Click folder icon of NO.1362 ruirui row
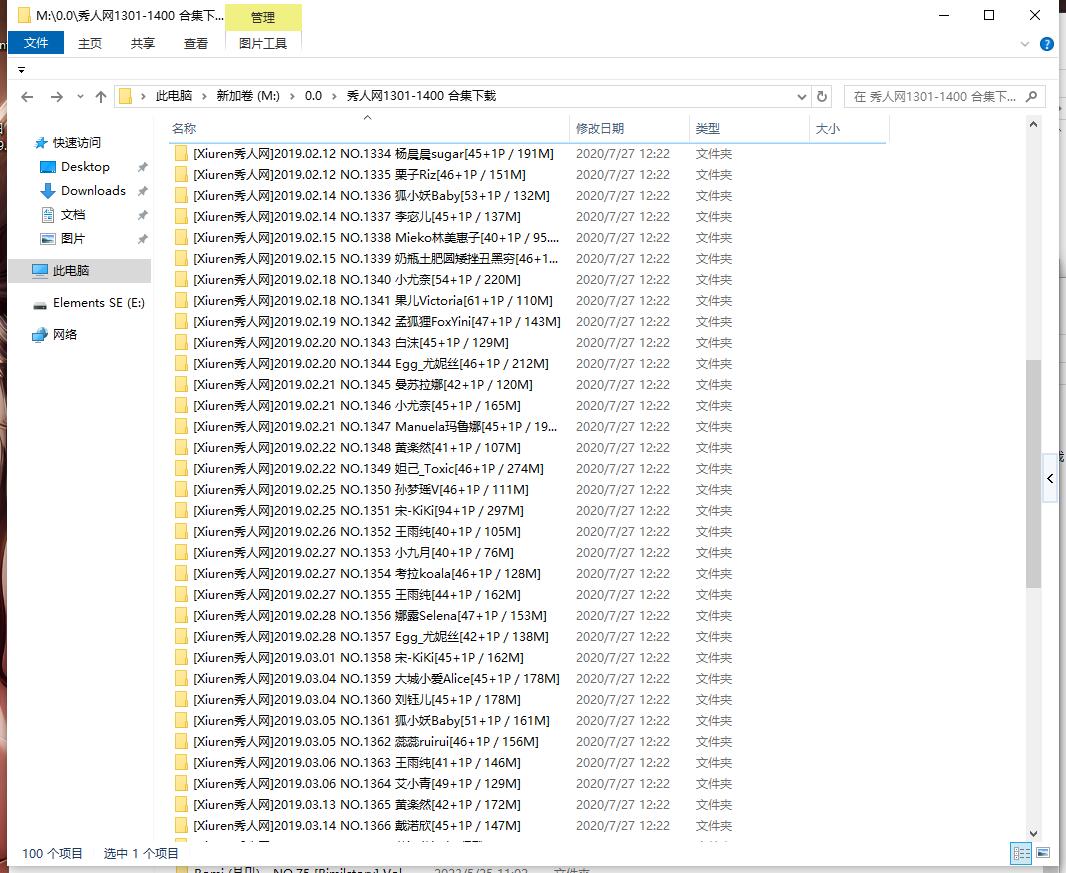Viewport: 1066px width, 873px height. coord(182,742)
